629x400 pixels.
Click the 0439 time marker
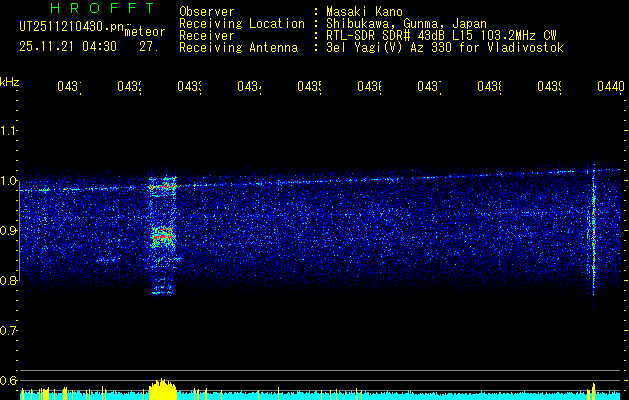coord(549,86)
